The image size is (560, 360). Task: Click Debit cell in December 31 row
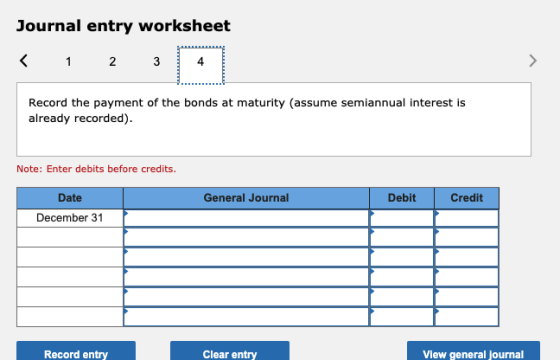pyautogui.click(x=402, y=218)
